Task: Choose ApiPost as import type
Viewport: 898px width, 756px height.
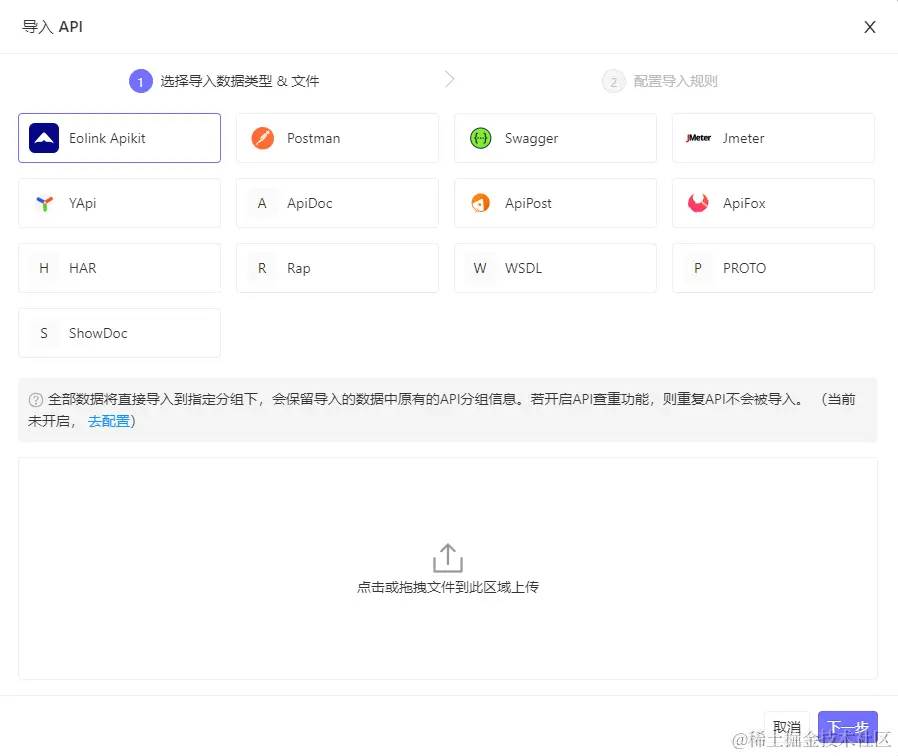Action: (x=556, y=203)
